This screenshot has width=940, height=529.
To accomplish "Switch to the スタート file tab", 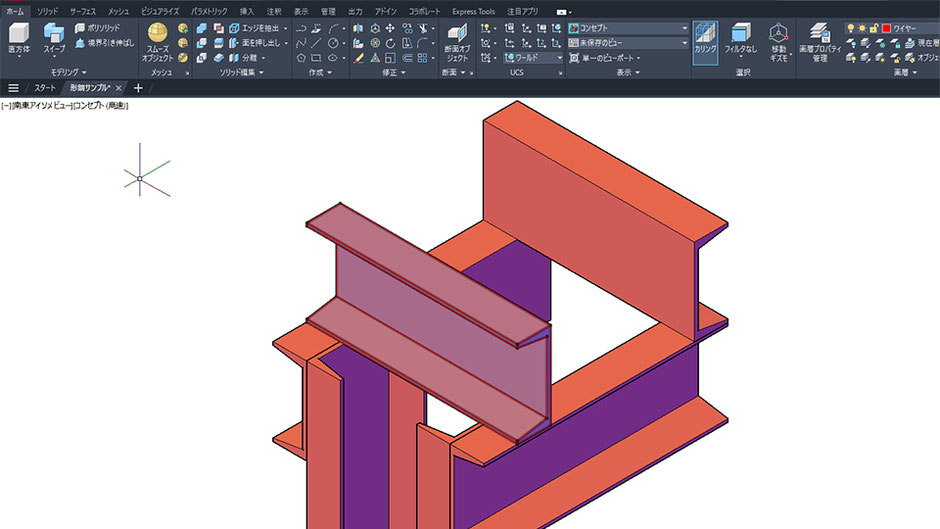I will (45, 88).
